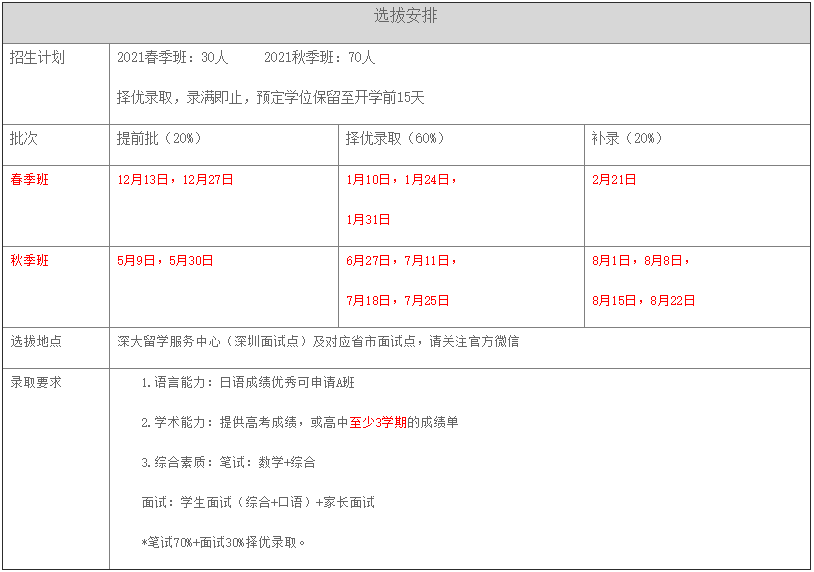Click the 5月9日，5月30日 dates cell

(165, 261)
